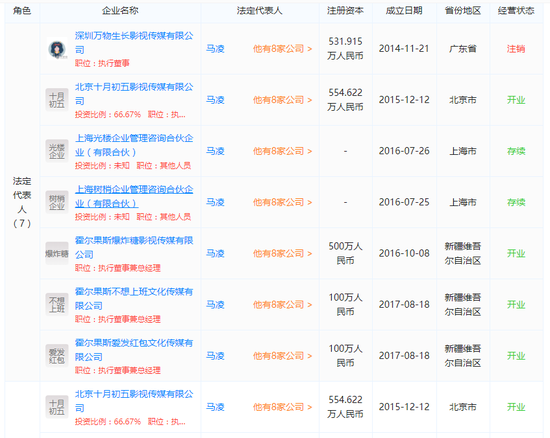Open the underlined 上海树梢企业管理咨询合伙企业 link
550x438 pixels.
134,196
